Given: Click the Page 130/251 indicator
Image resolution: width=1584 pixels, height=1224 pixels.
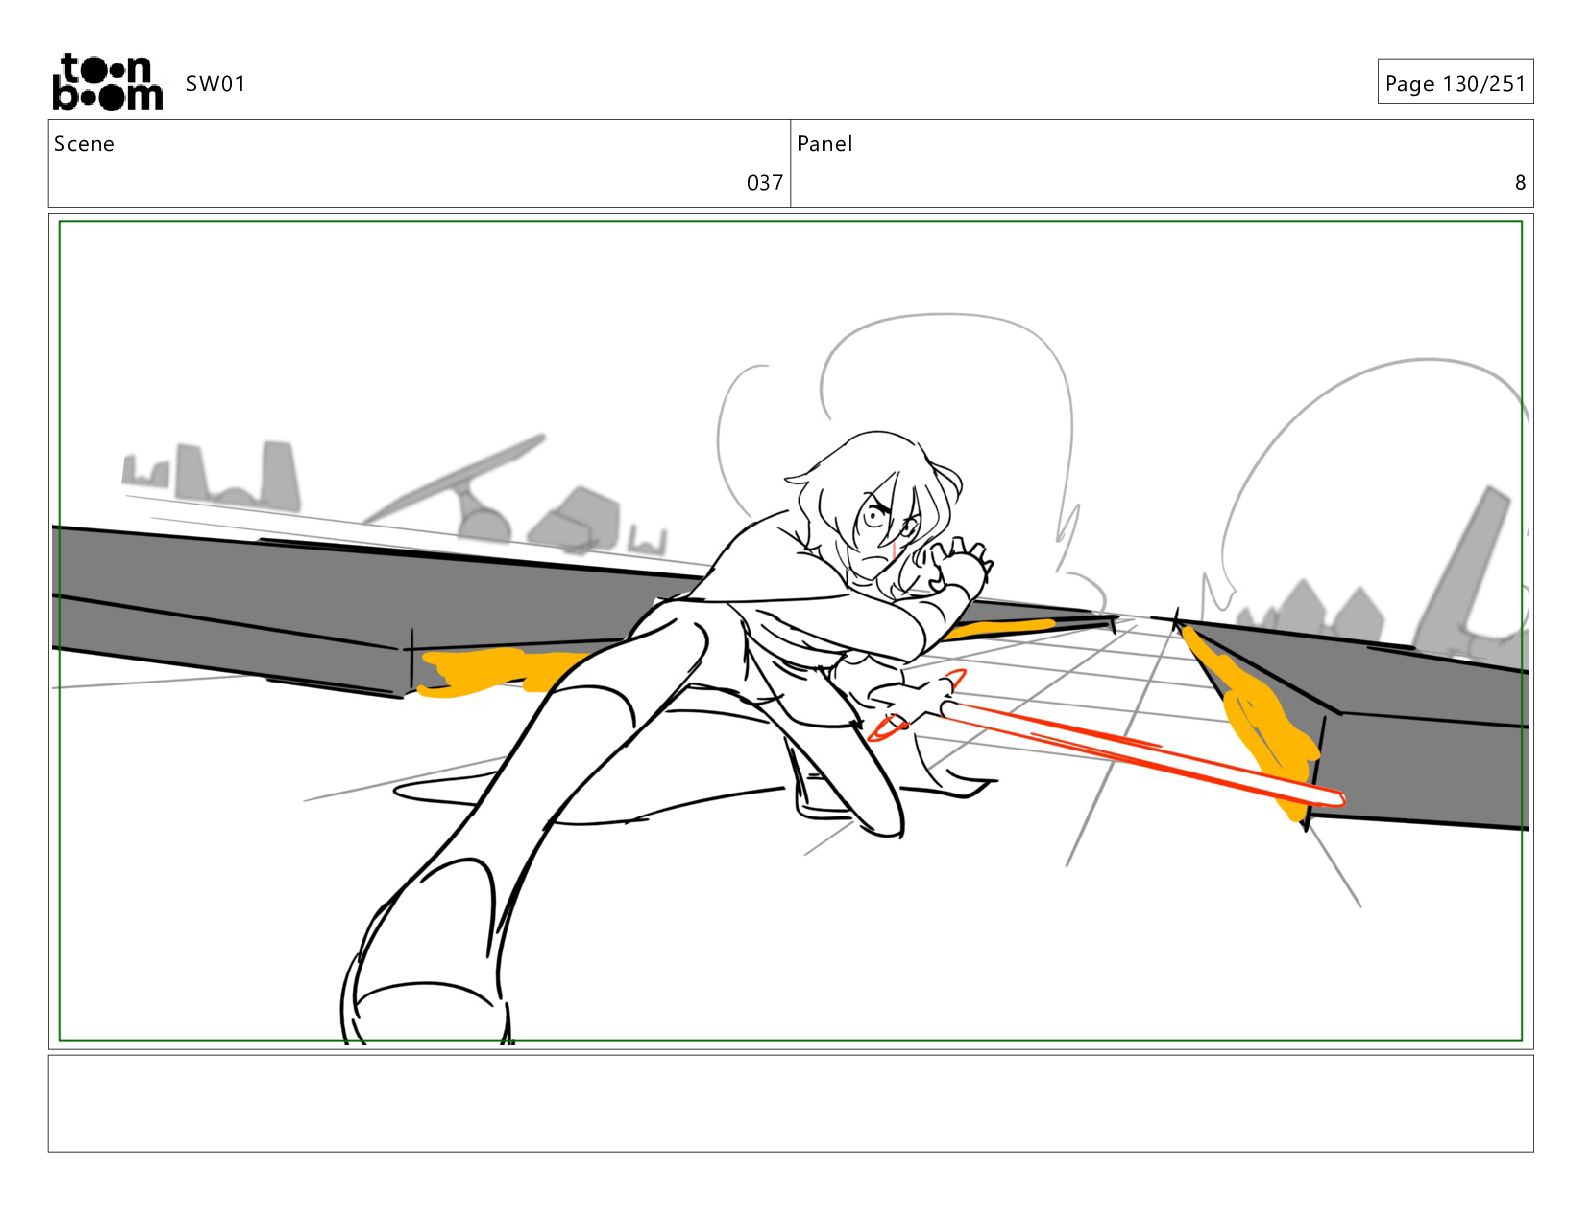Looking at the screenshot, I should (1455, 83).
